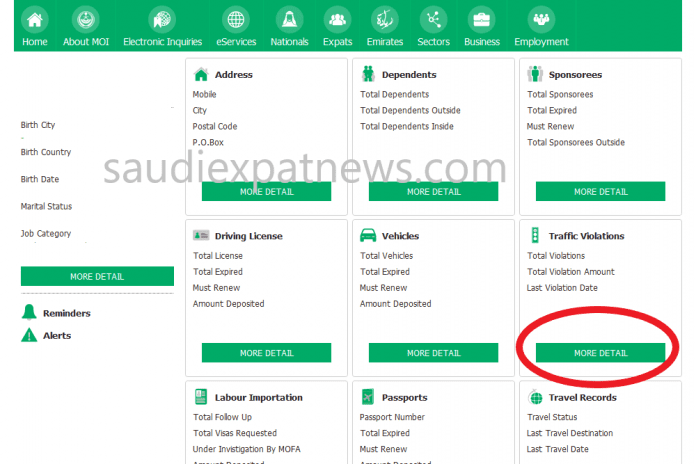Open More Detail for Dependents
The height and width of the screenshot is (464, 696).
433,191
